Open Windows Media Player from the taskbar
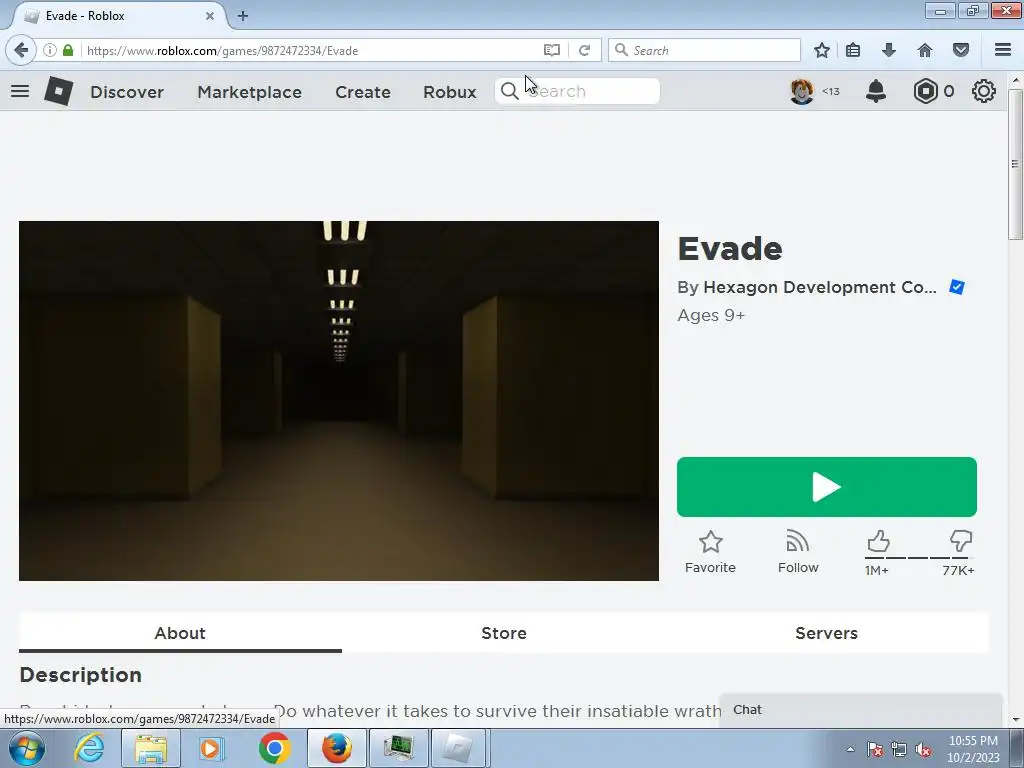1024x768 pixels. (x=211, y=748)
